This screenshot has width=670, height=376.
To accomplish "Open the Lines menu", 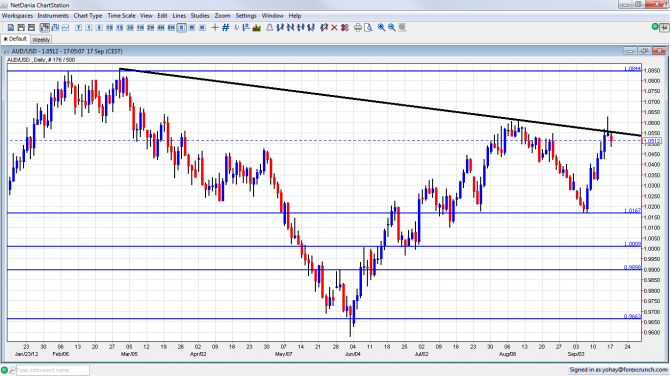I will pyautogui.click(x=179, y=15).
